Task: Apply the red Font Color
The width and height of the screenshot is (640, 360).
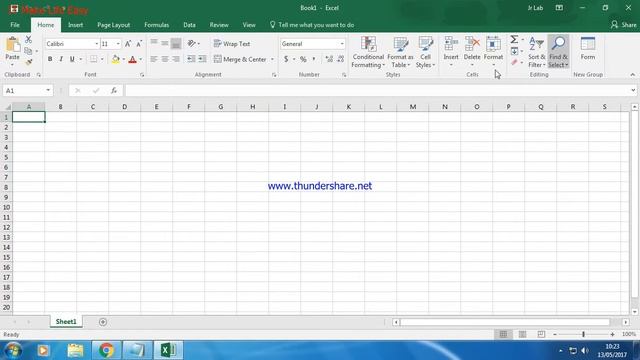Action: (x=132, y=60)
